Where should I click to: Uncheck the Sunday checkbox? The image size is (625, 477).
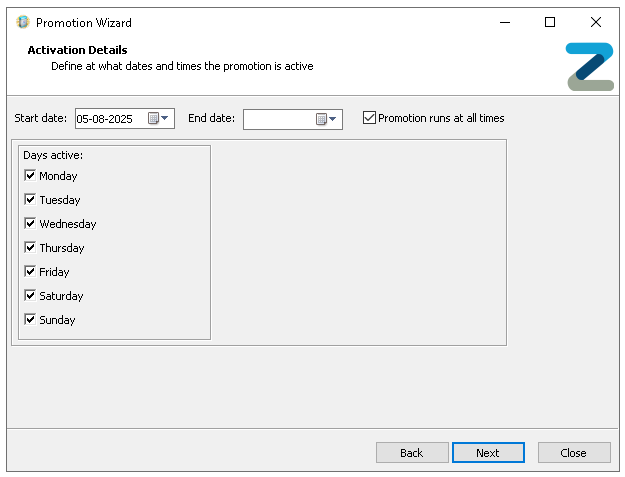[30, 320]
